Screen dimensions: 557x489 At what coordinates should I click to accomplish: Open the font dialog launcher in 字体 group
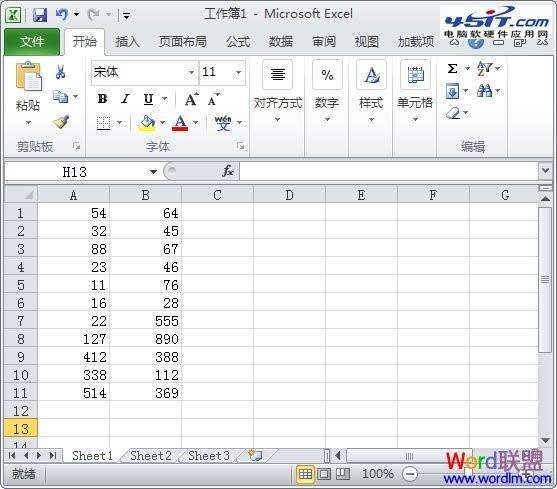[240, 146]
